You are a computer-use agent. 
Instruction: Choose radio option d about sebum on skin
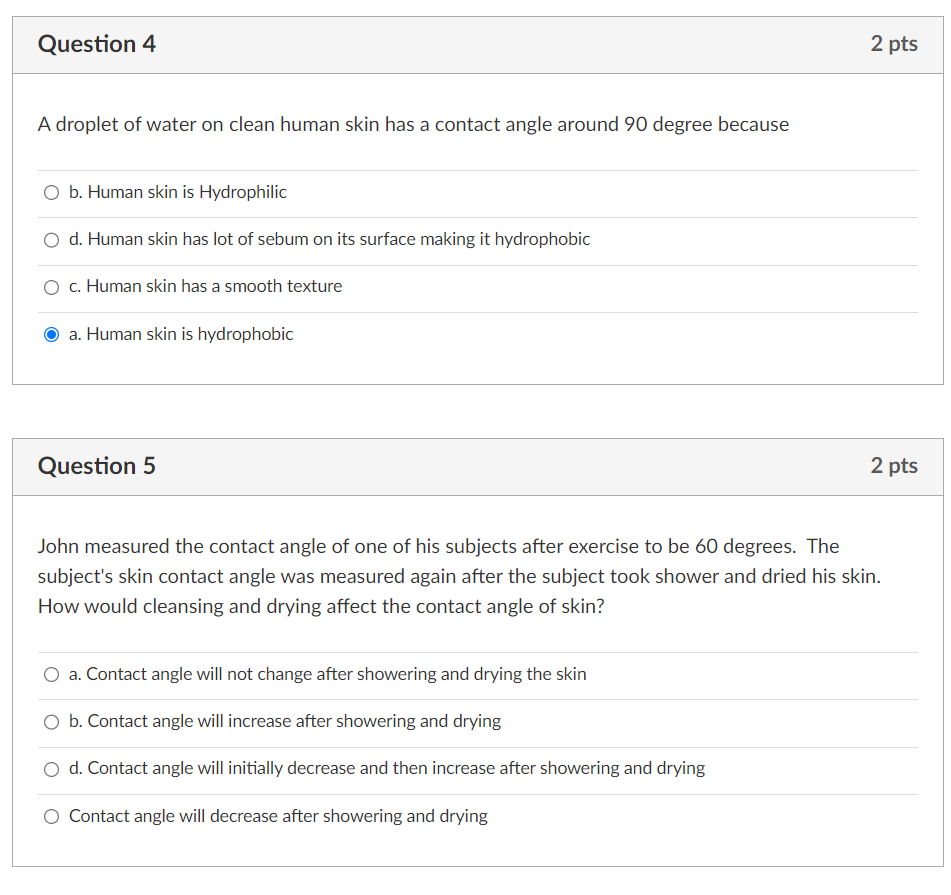pos(52,240)
